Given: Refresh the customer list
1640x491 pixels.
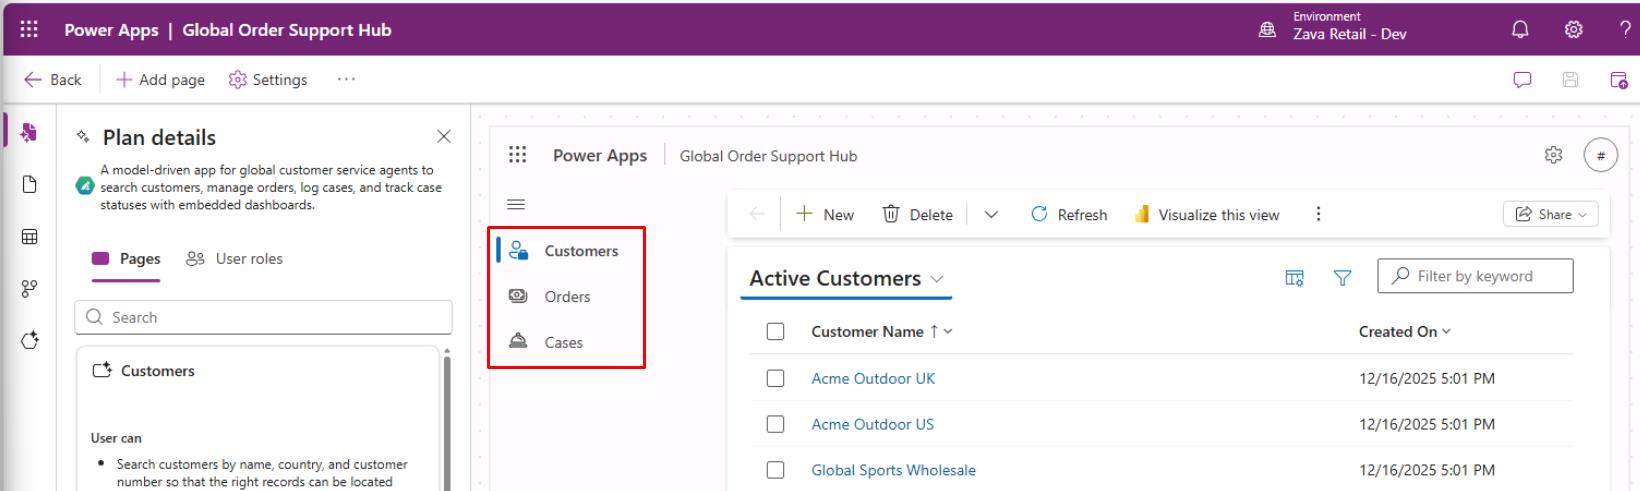Looking at the screenshot, I should (1069, 215).
